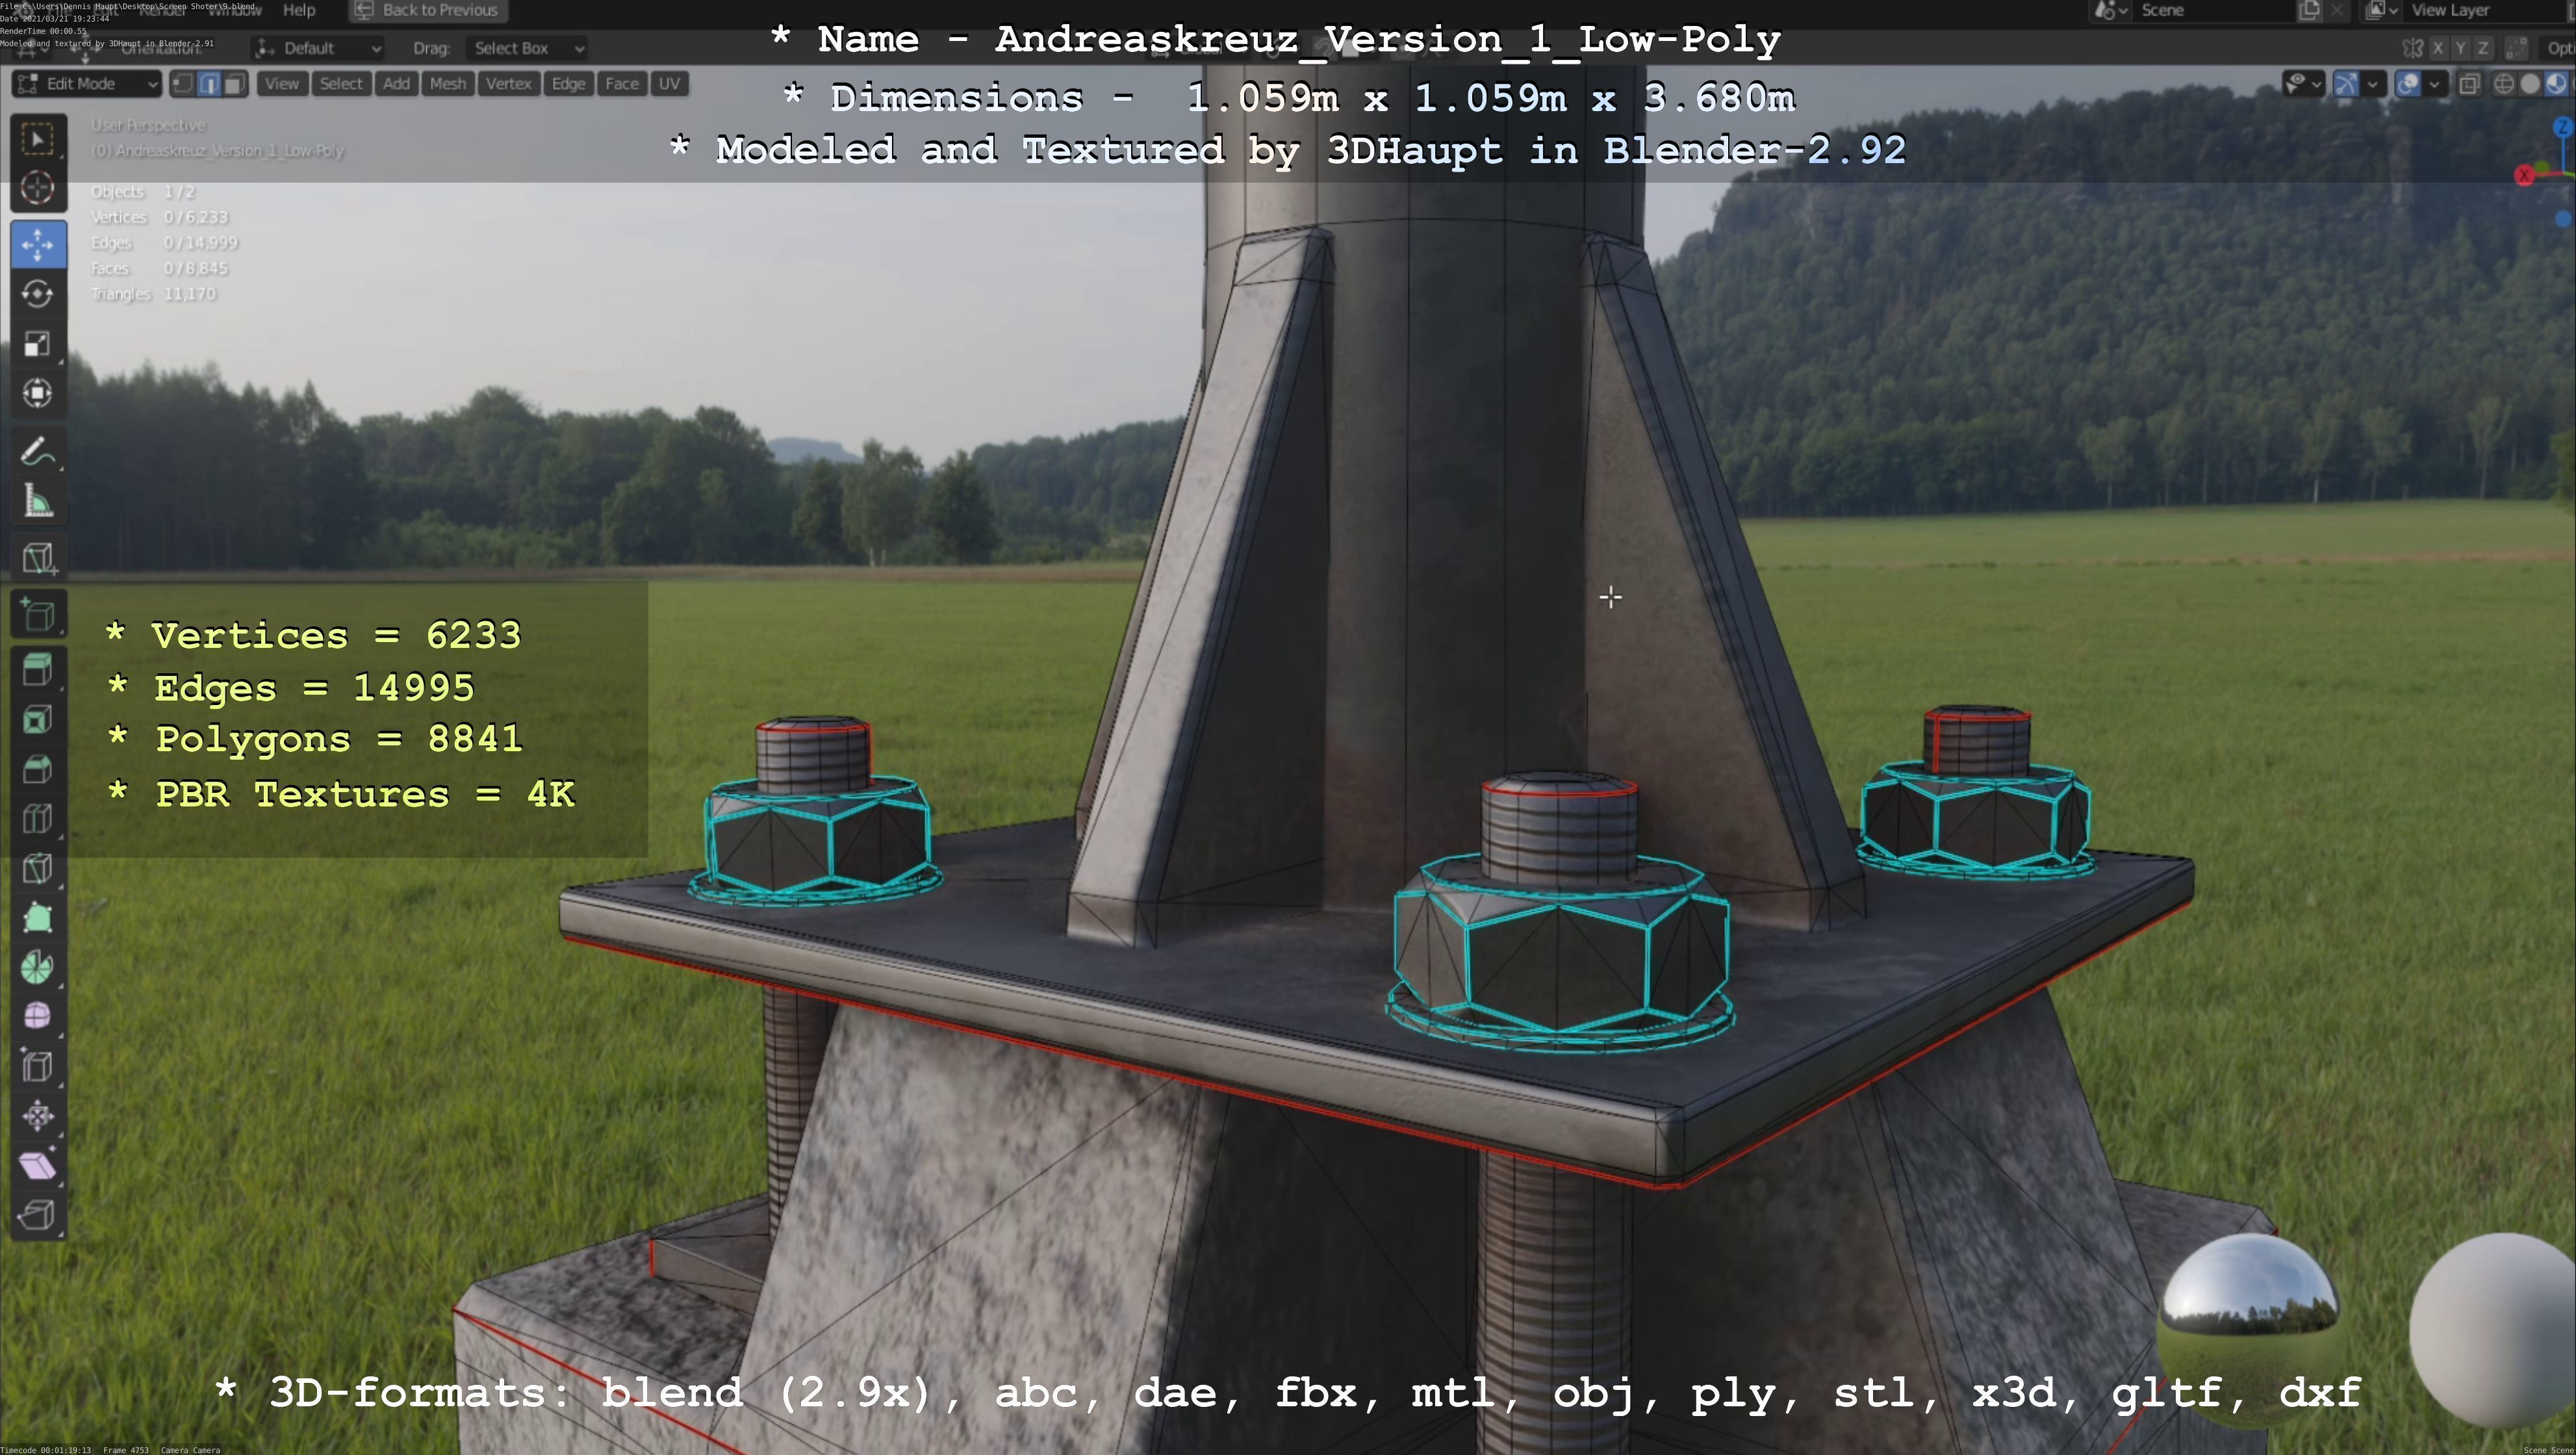Select the Extrude Region tool
Viewport: 2576px width, 1455px height.
tap(38, 670)
